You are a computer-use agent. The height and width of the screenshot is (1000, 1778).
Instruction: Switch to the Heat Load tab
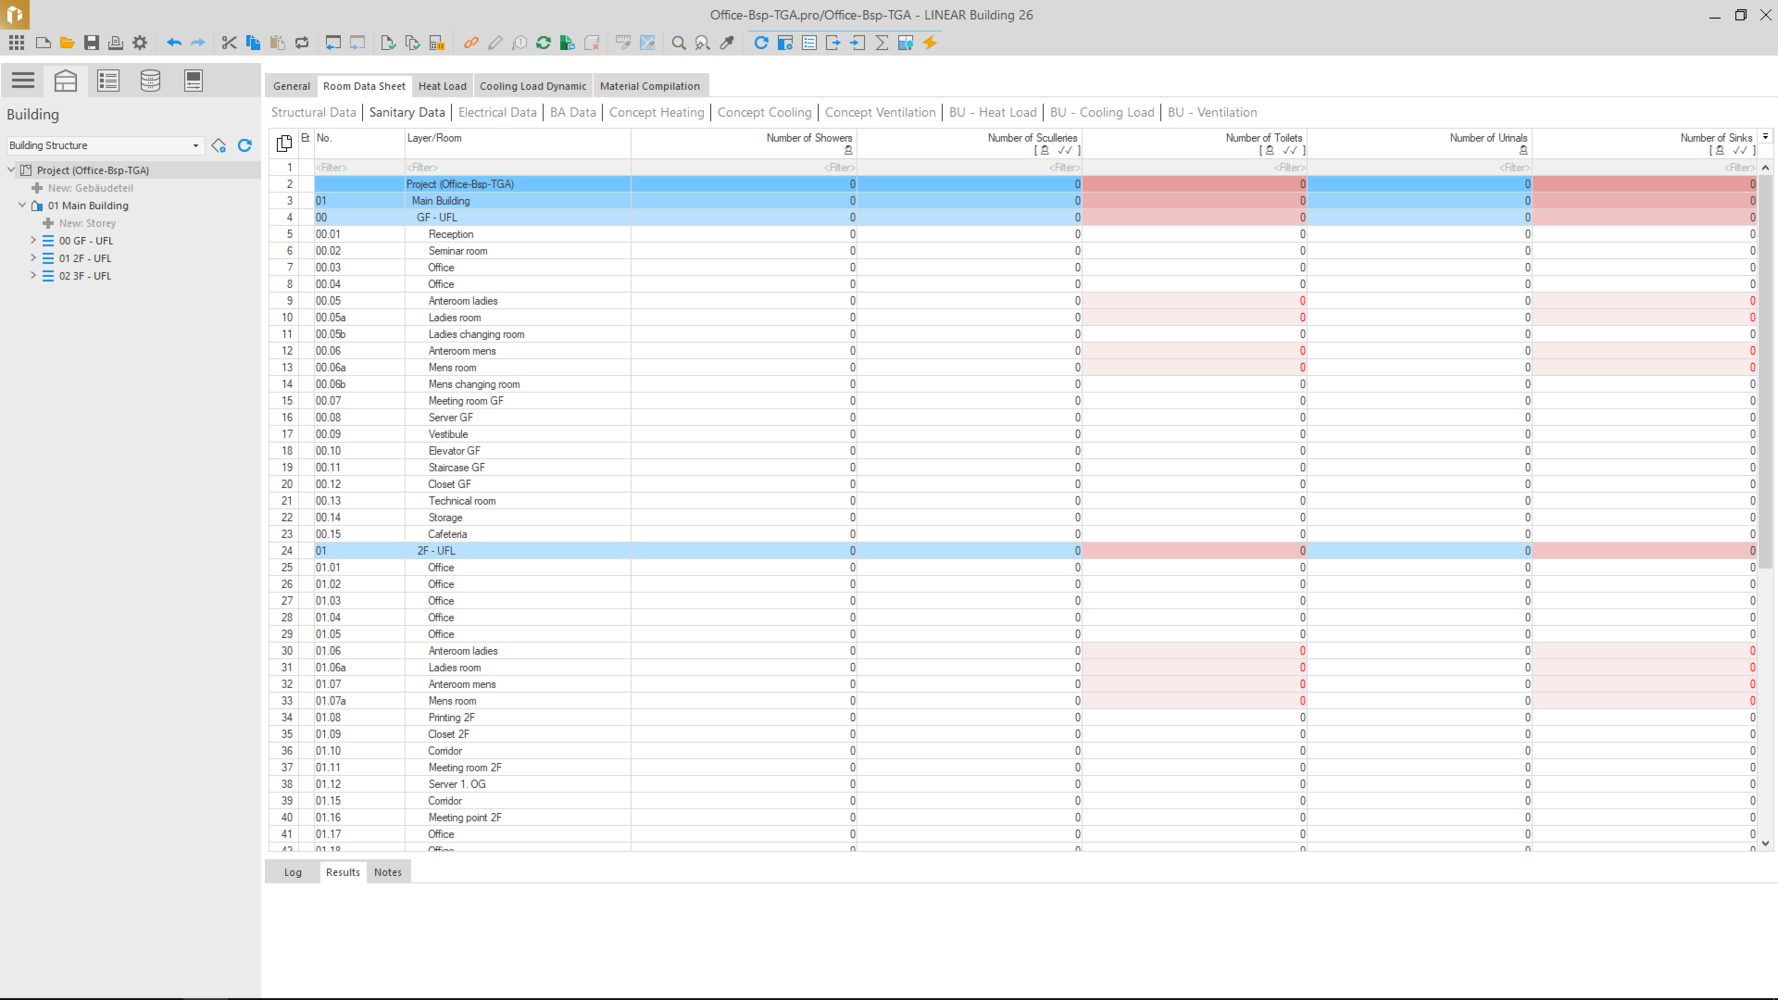[442, 86]
